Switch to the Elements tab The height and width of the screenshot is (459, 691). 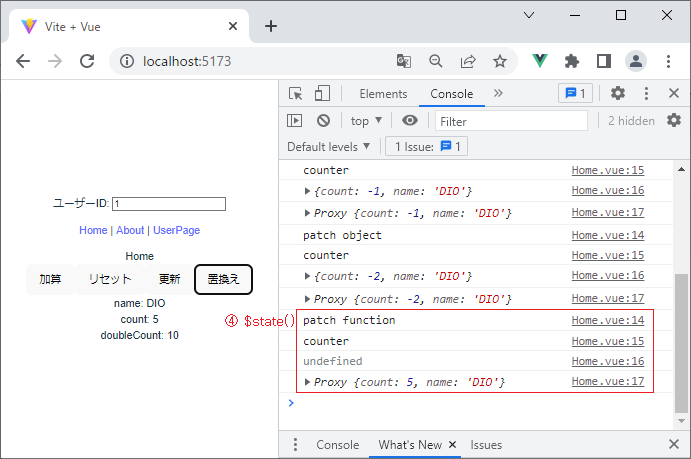tap(383, 94)
